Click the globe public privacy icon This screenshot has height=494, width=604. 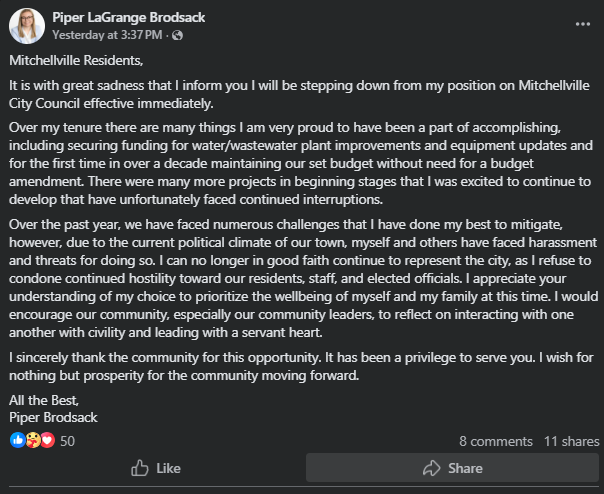coord(178,35)
